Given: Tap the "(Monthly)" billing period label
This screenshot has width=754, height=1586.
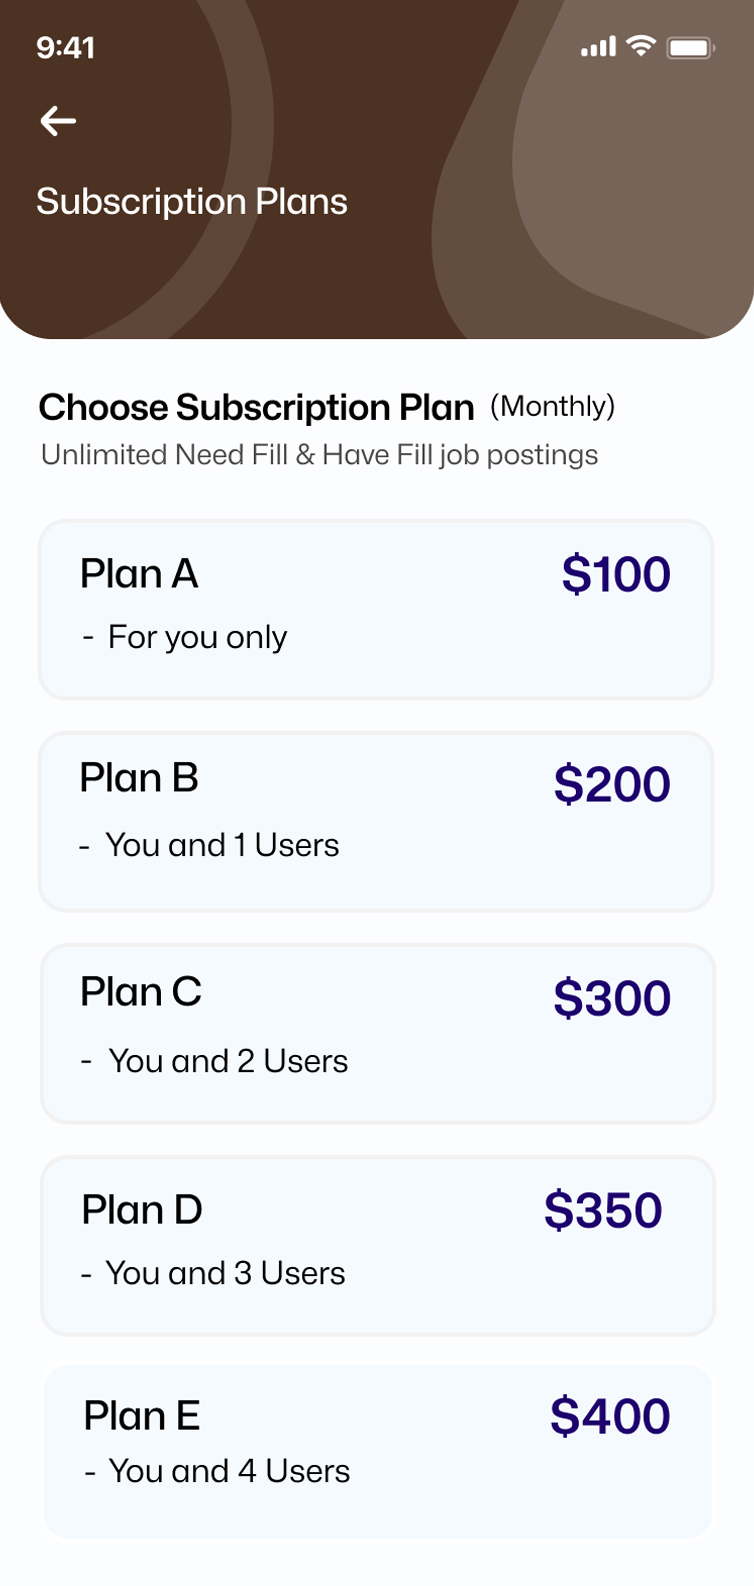Looking at the screenshot, I should point(552,406).
